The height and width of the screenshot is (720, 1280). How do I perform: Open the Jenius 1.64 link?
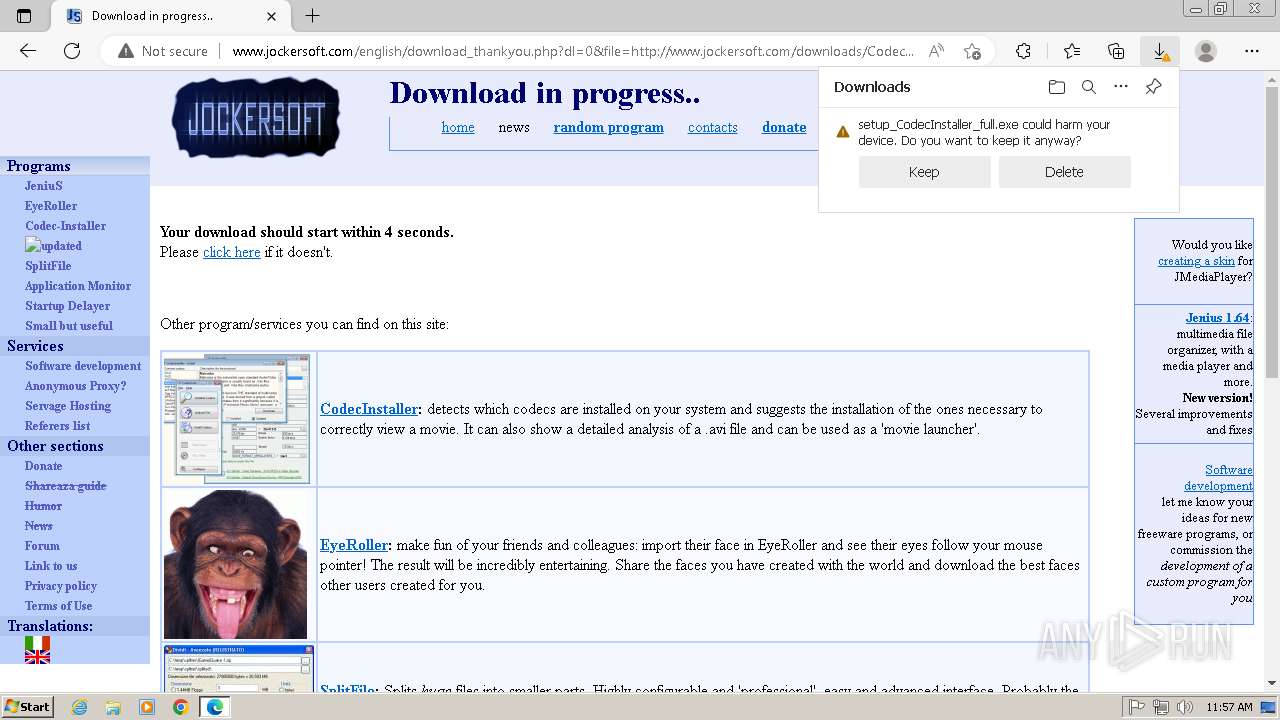1218,318
